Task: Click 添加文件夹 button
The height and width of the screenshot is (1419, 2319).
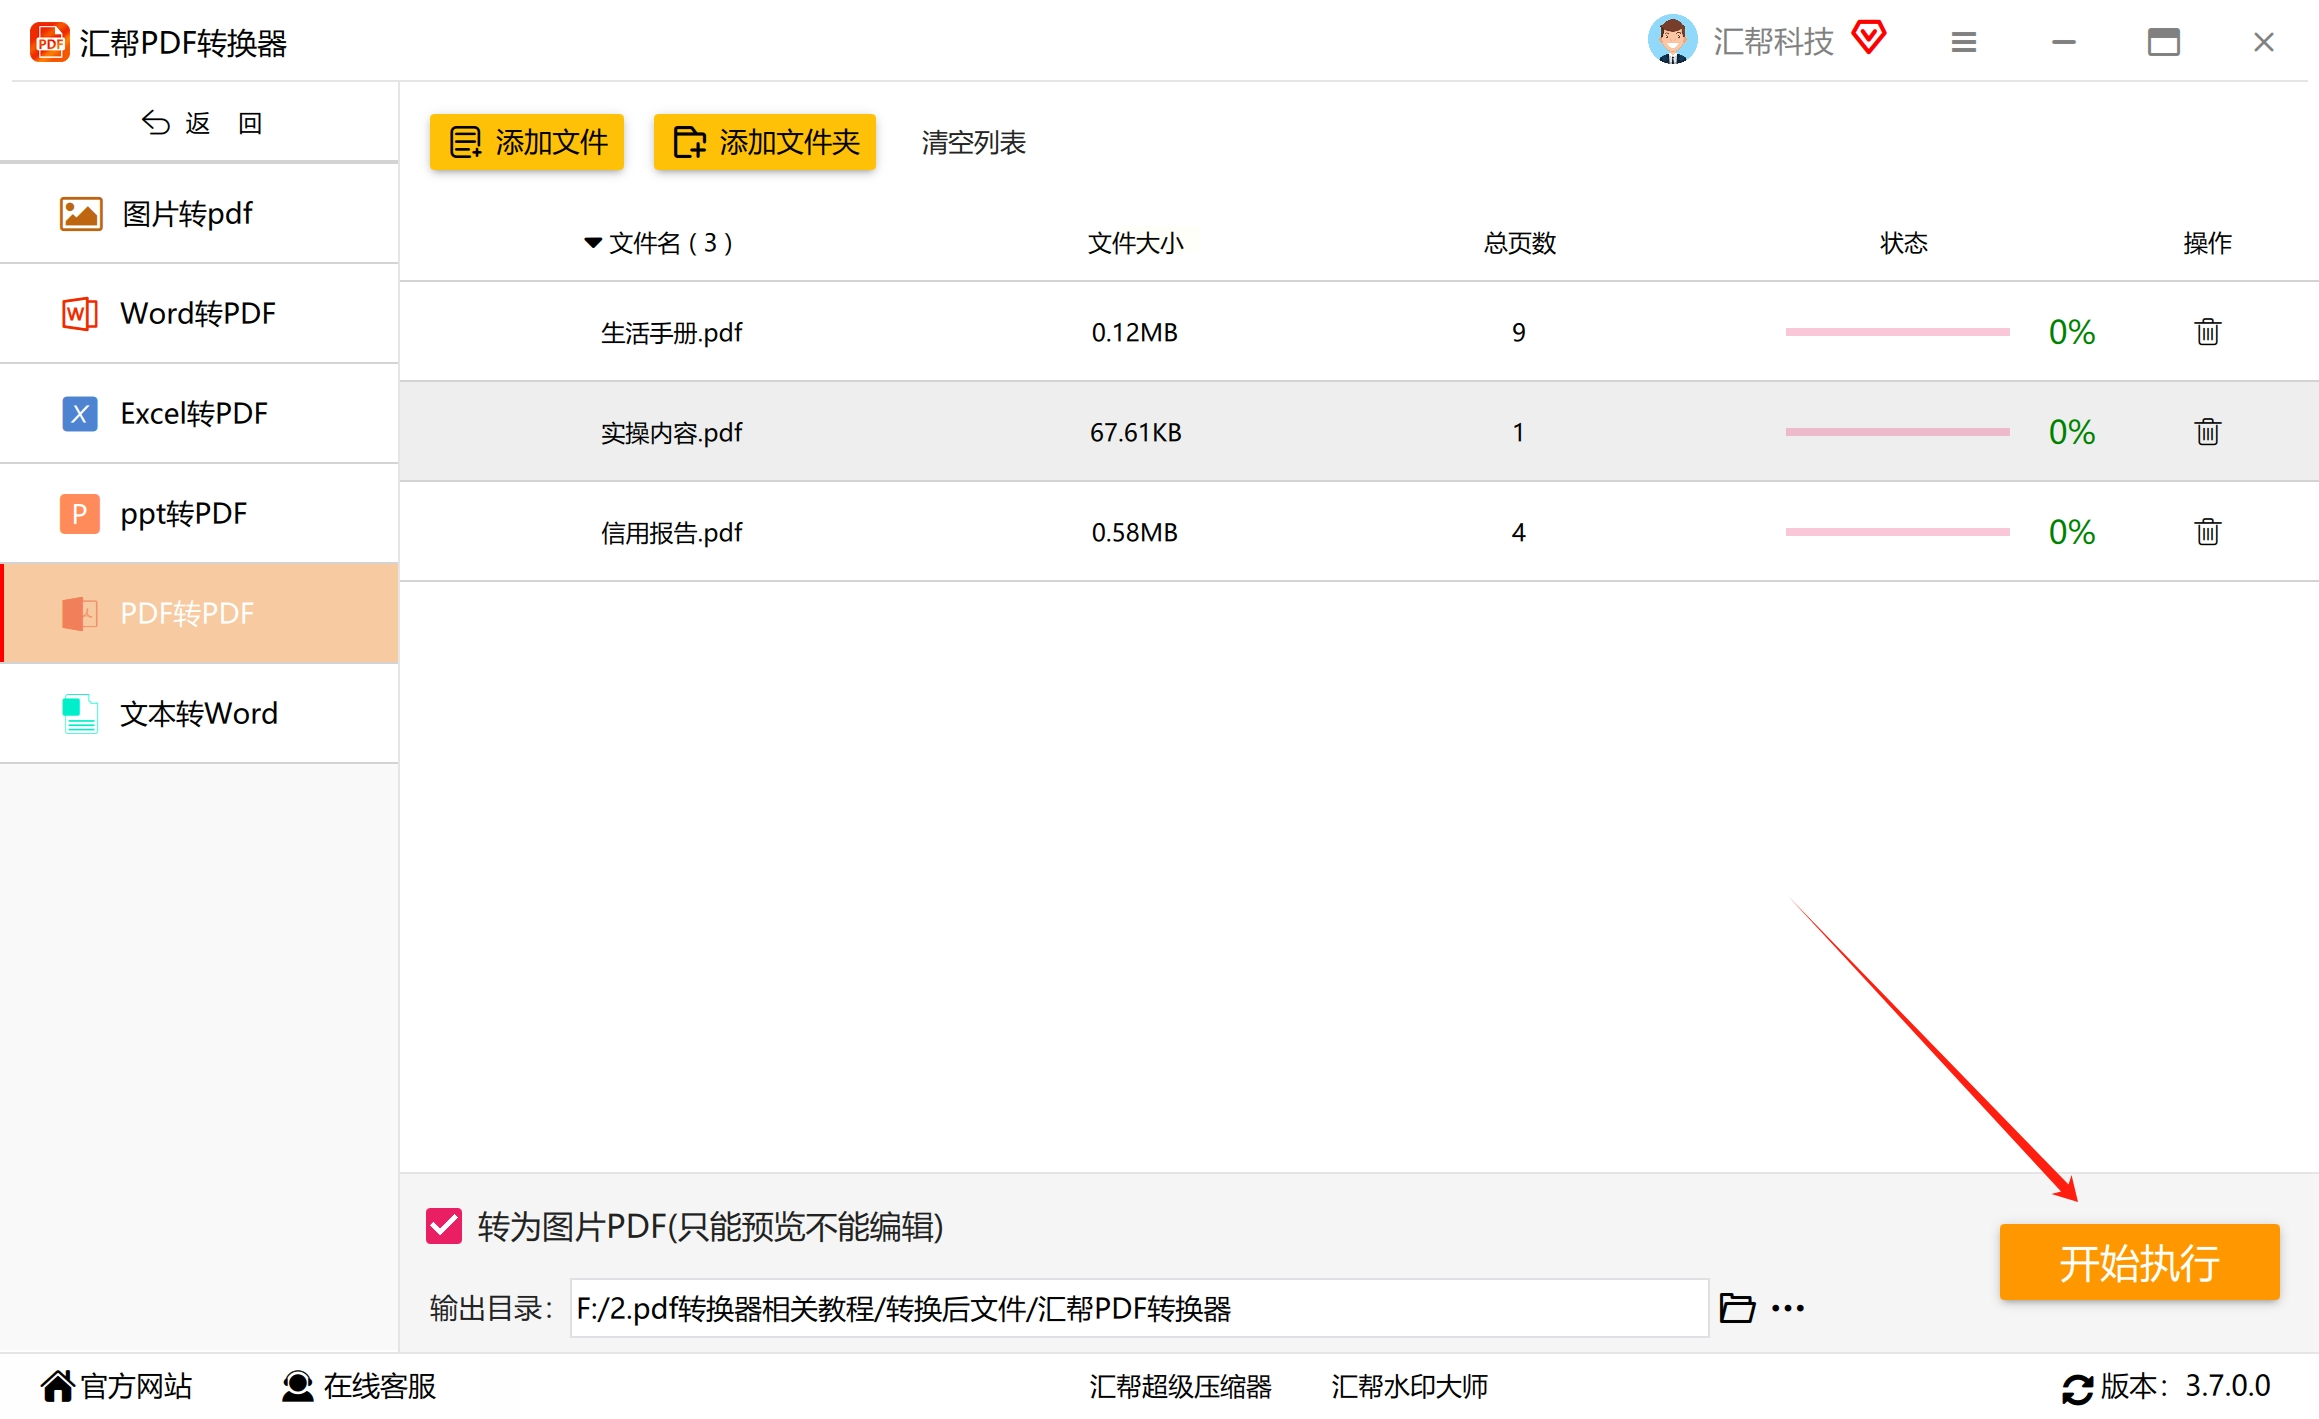Action: pos(765,142)
